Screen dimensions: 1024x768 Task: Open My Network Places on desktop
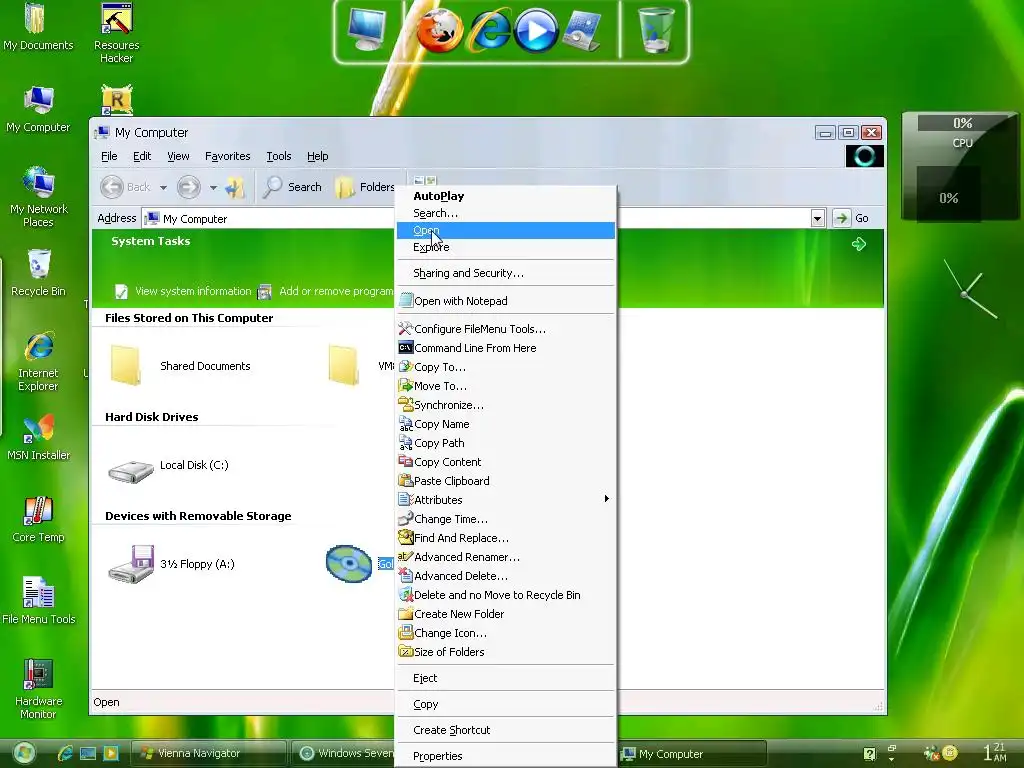[x=38, y=196]
